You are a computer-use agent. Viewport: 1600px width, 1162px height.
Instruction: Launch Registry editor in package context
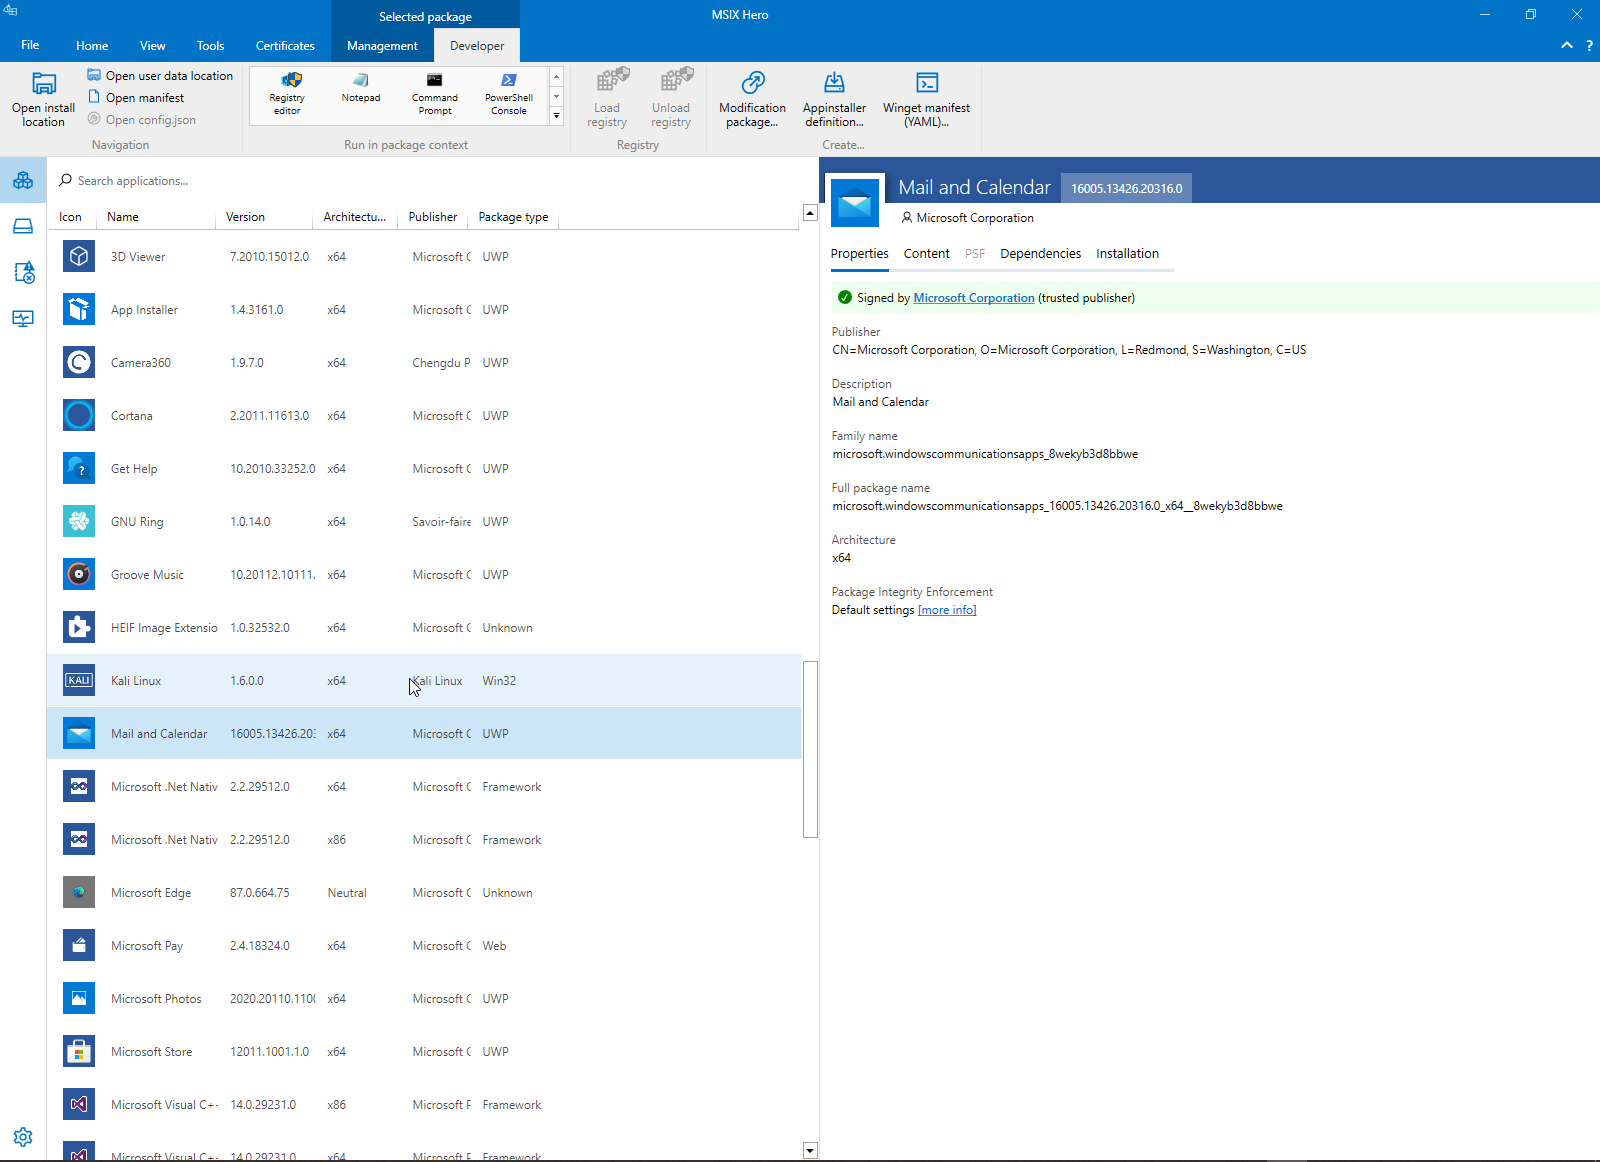coord(287,95)
